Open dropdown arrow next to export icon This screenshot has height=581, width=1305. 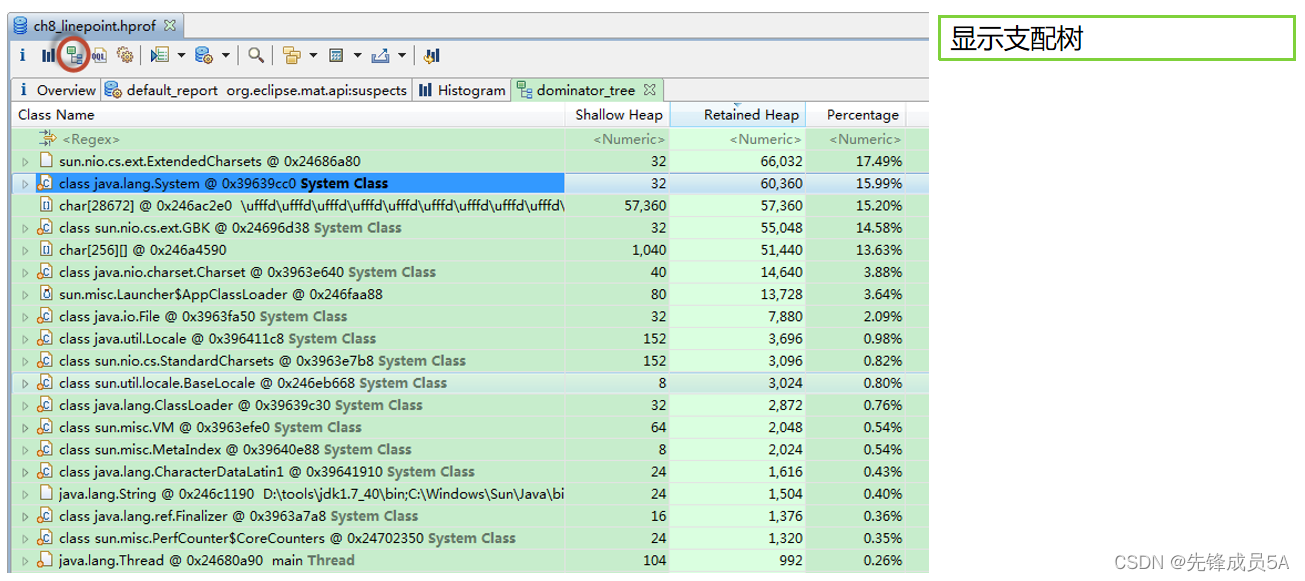[x=401, y=56]
